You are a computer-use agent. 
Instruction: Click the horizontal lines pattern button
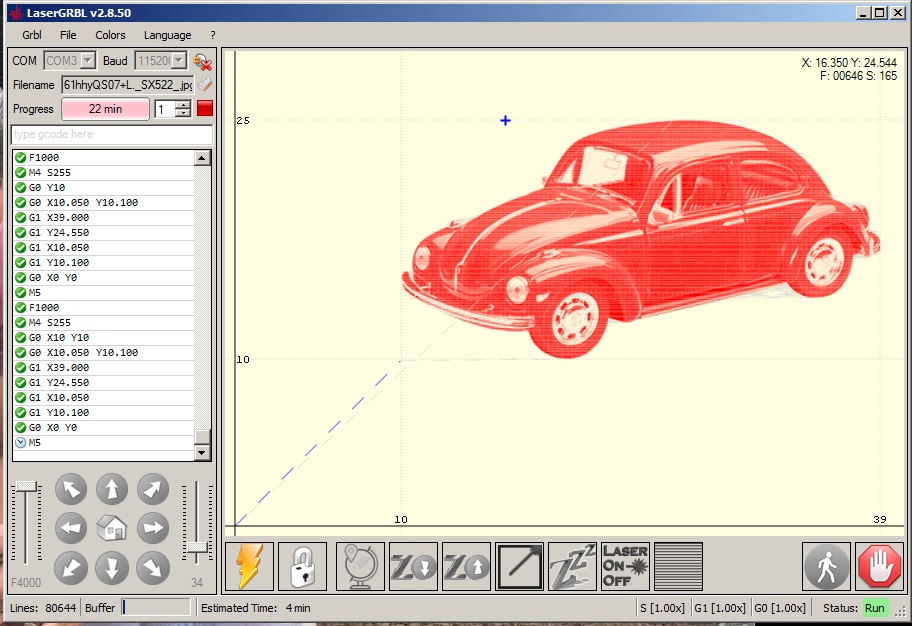[x=678, y=567]
